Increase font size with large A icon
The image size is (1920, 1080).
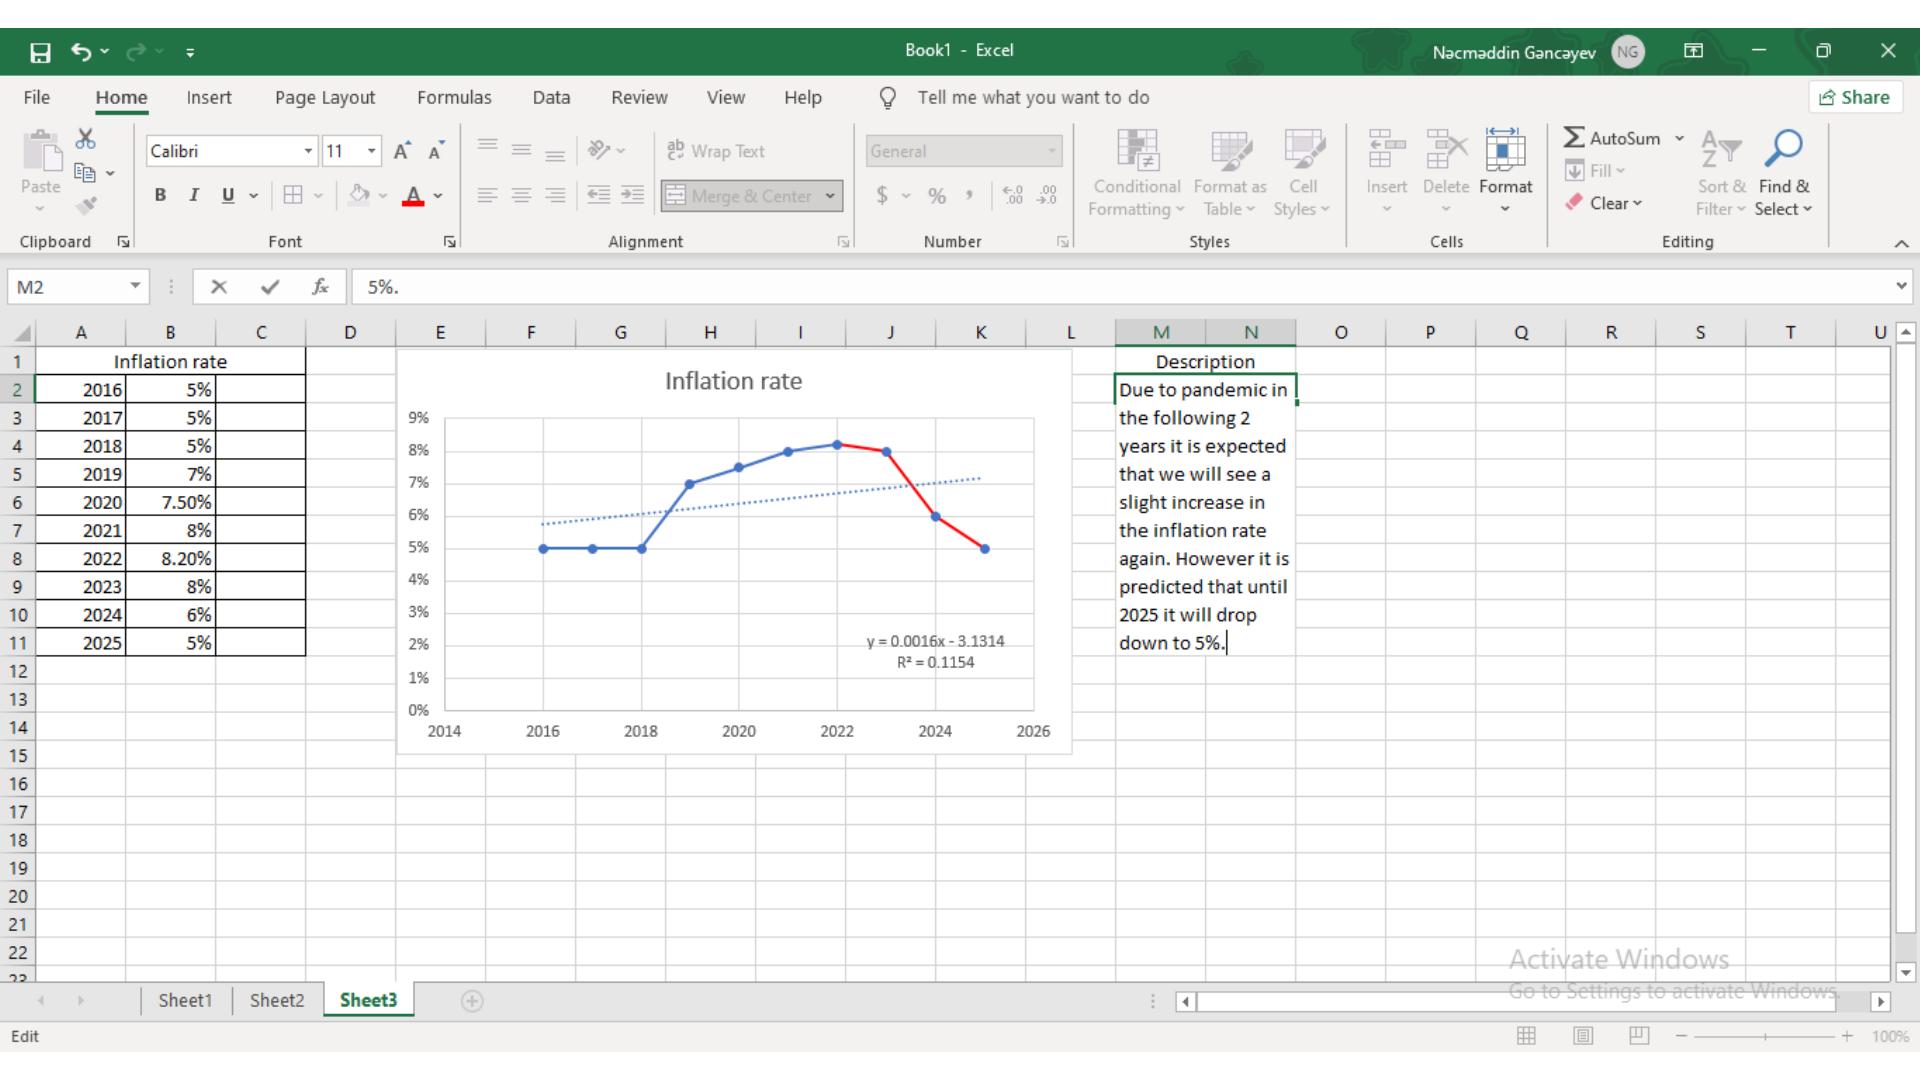[x=401, y=151]
